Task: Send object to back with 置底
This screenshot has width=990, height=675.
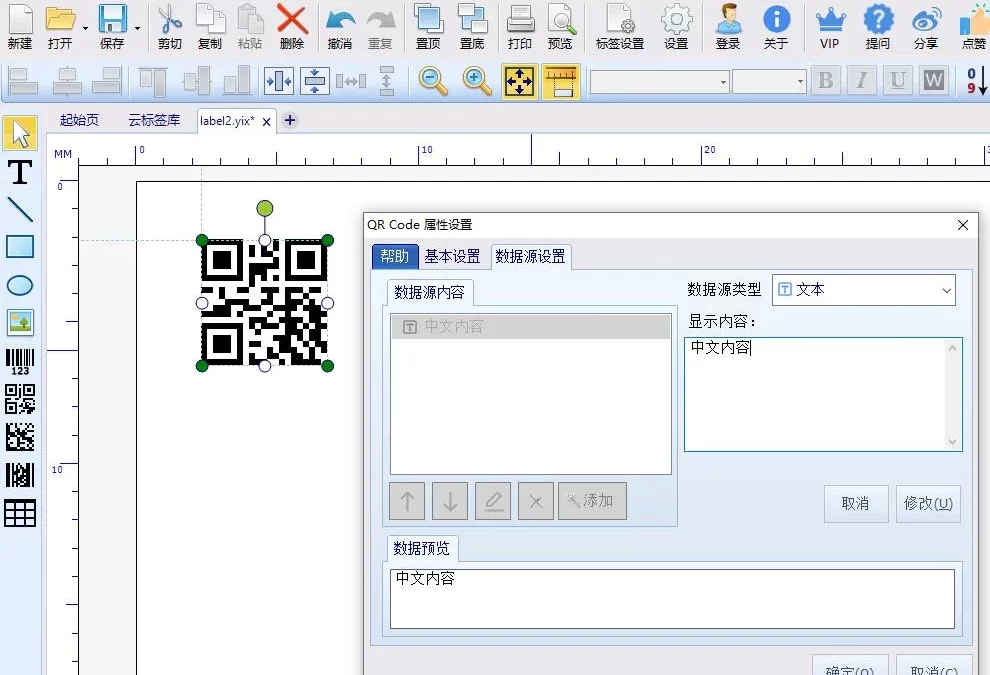Action: tap(472, 26)
